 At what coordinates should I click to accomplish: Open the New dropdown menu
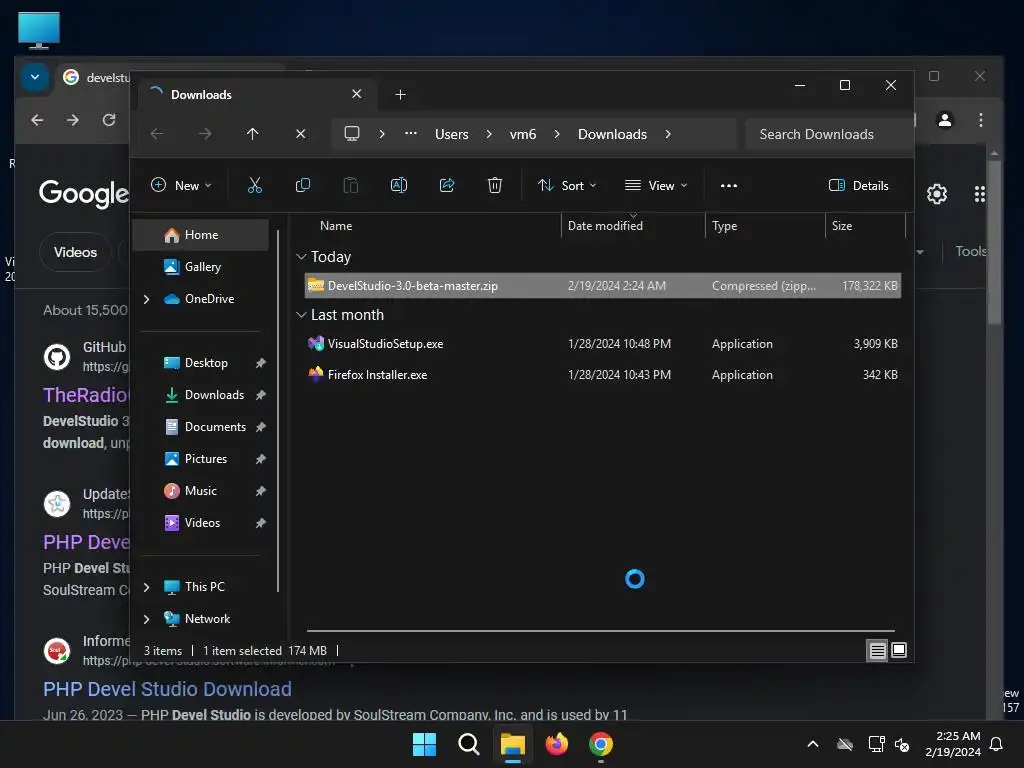pyautogui.click(x=181, y=185)
